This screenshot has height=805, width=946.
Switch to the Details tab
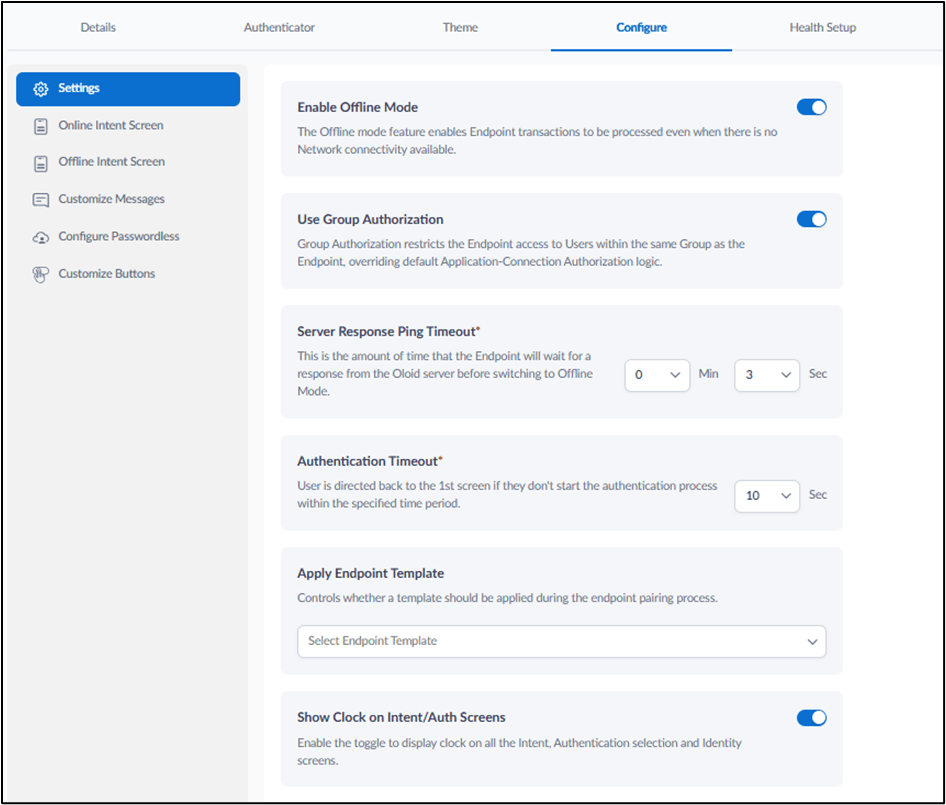(98, 27)
